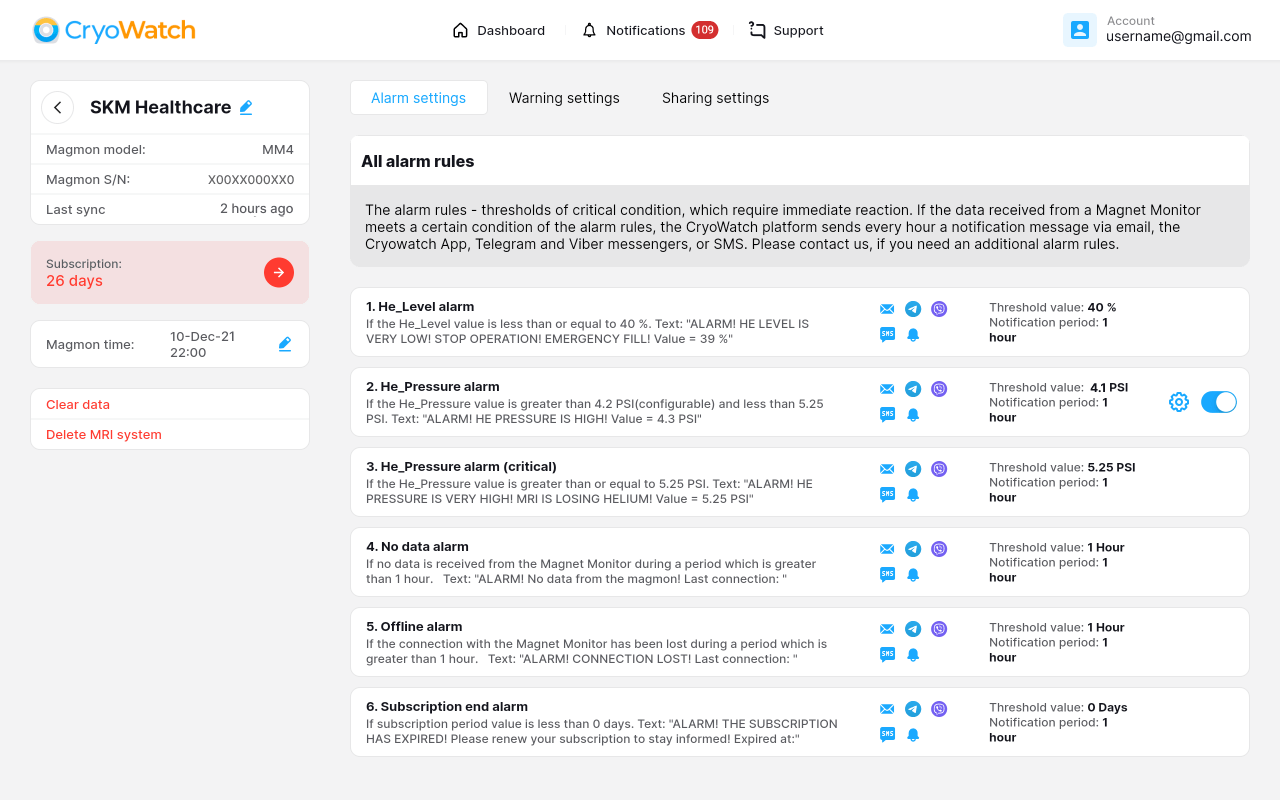Click Delete MRI system
The image size is (1280, 800).
click(x=104, y=434)
